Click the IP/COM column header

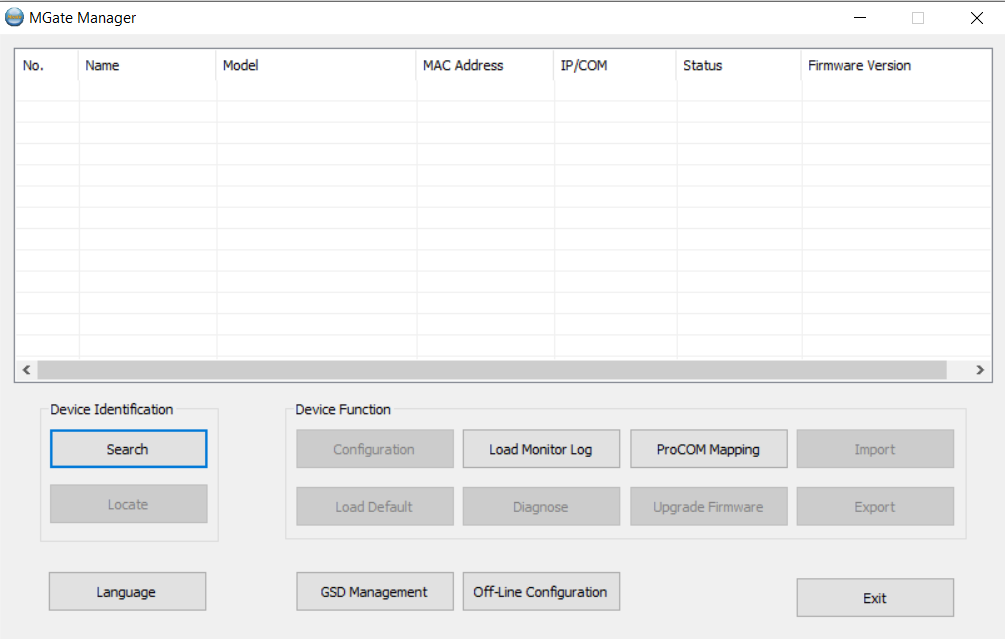[615, 65]
